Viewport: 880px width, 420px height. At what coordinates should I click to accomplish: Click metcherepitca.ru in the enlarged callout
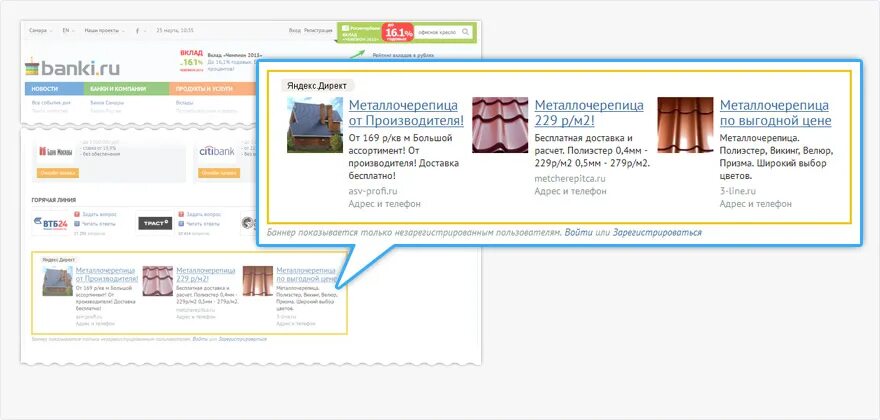(x=570, y=179)
